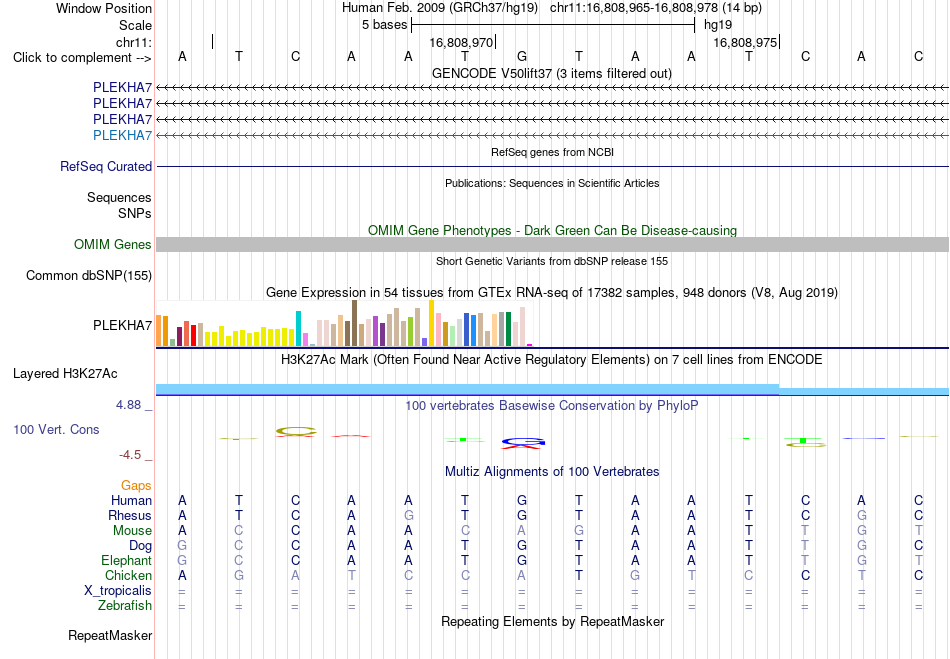950x659 pixels.
Task: Click the Zebrafish species label
Action: click(125, 606)
